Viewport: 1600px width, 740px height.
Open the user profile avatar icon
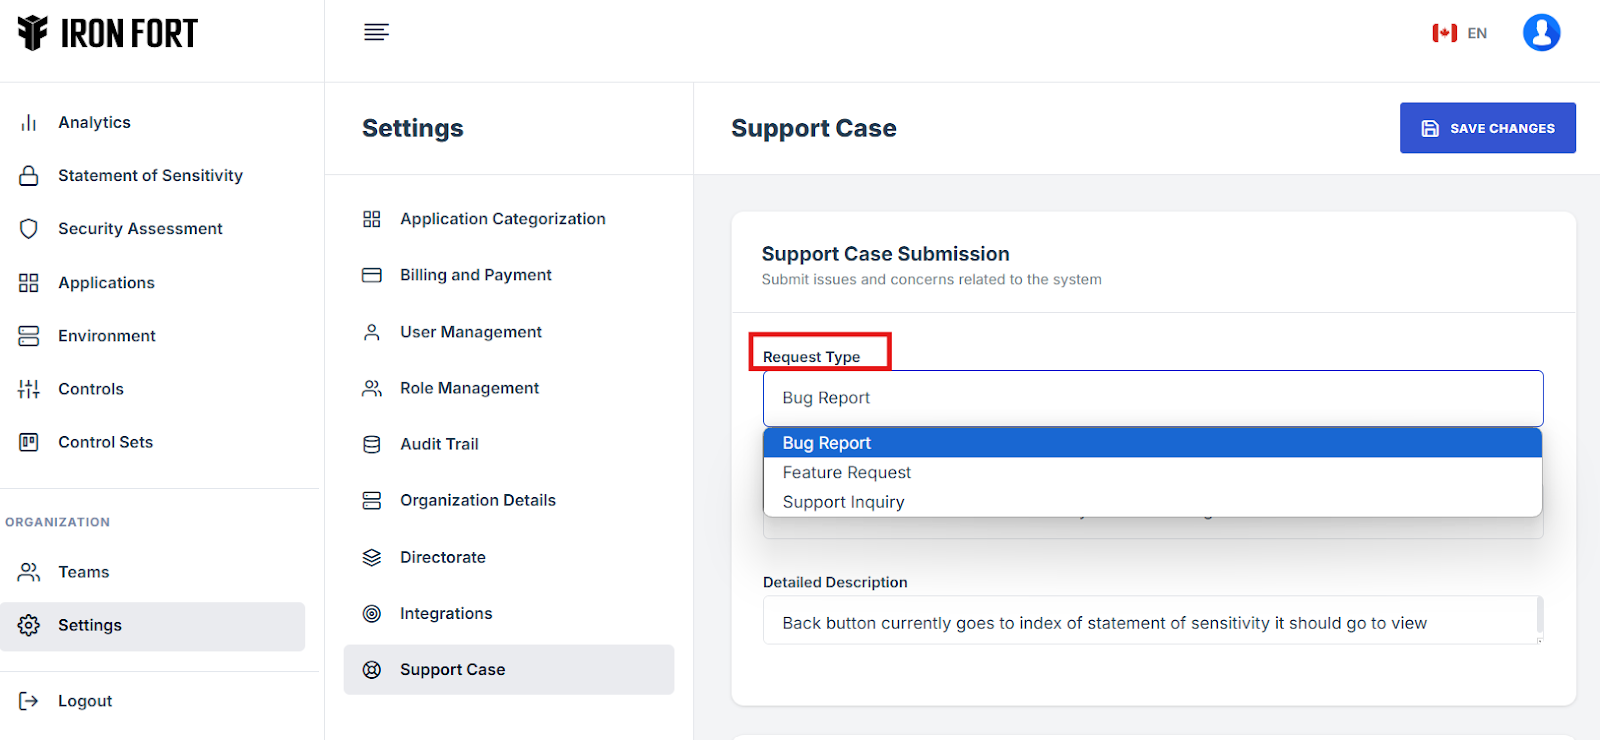tap(1541, 33)
